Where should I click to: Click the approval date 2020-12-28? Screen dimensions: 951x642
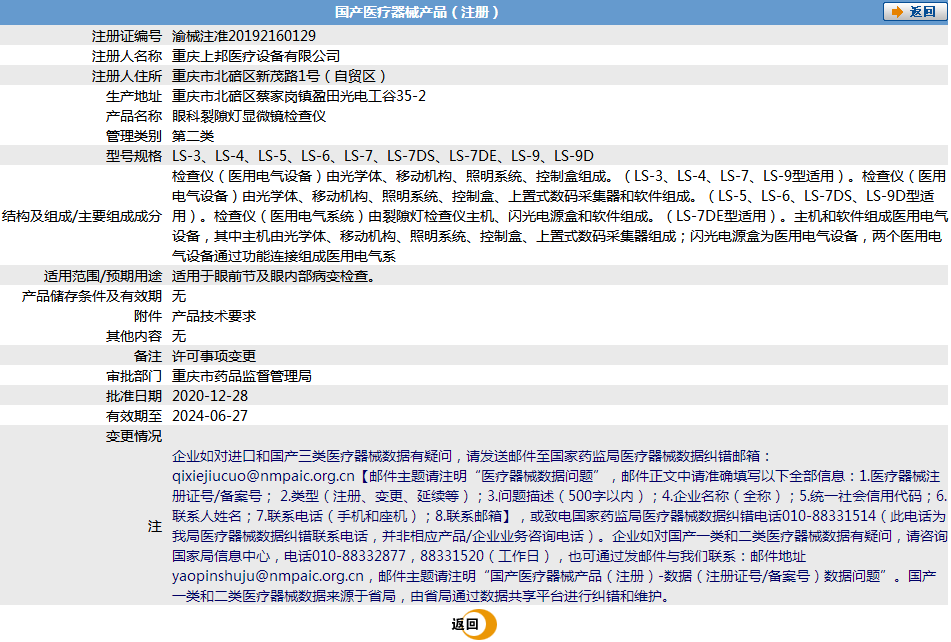point(210,396)
